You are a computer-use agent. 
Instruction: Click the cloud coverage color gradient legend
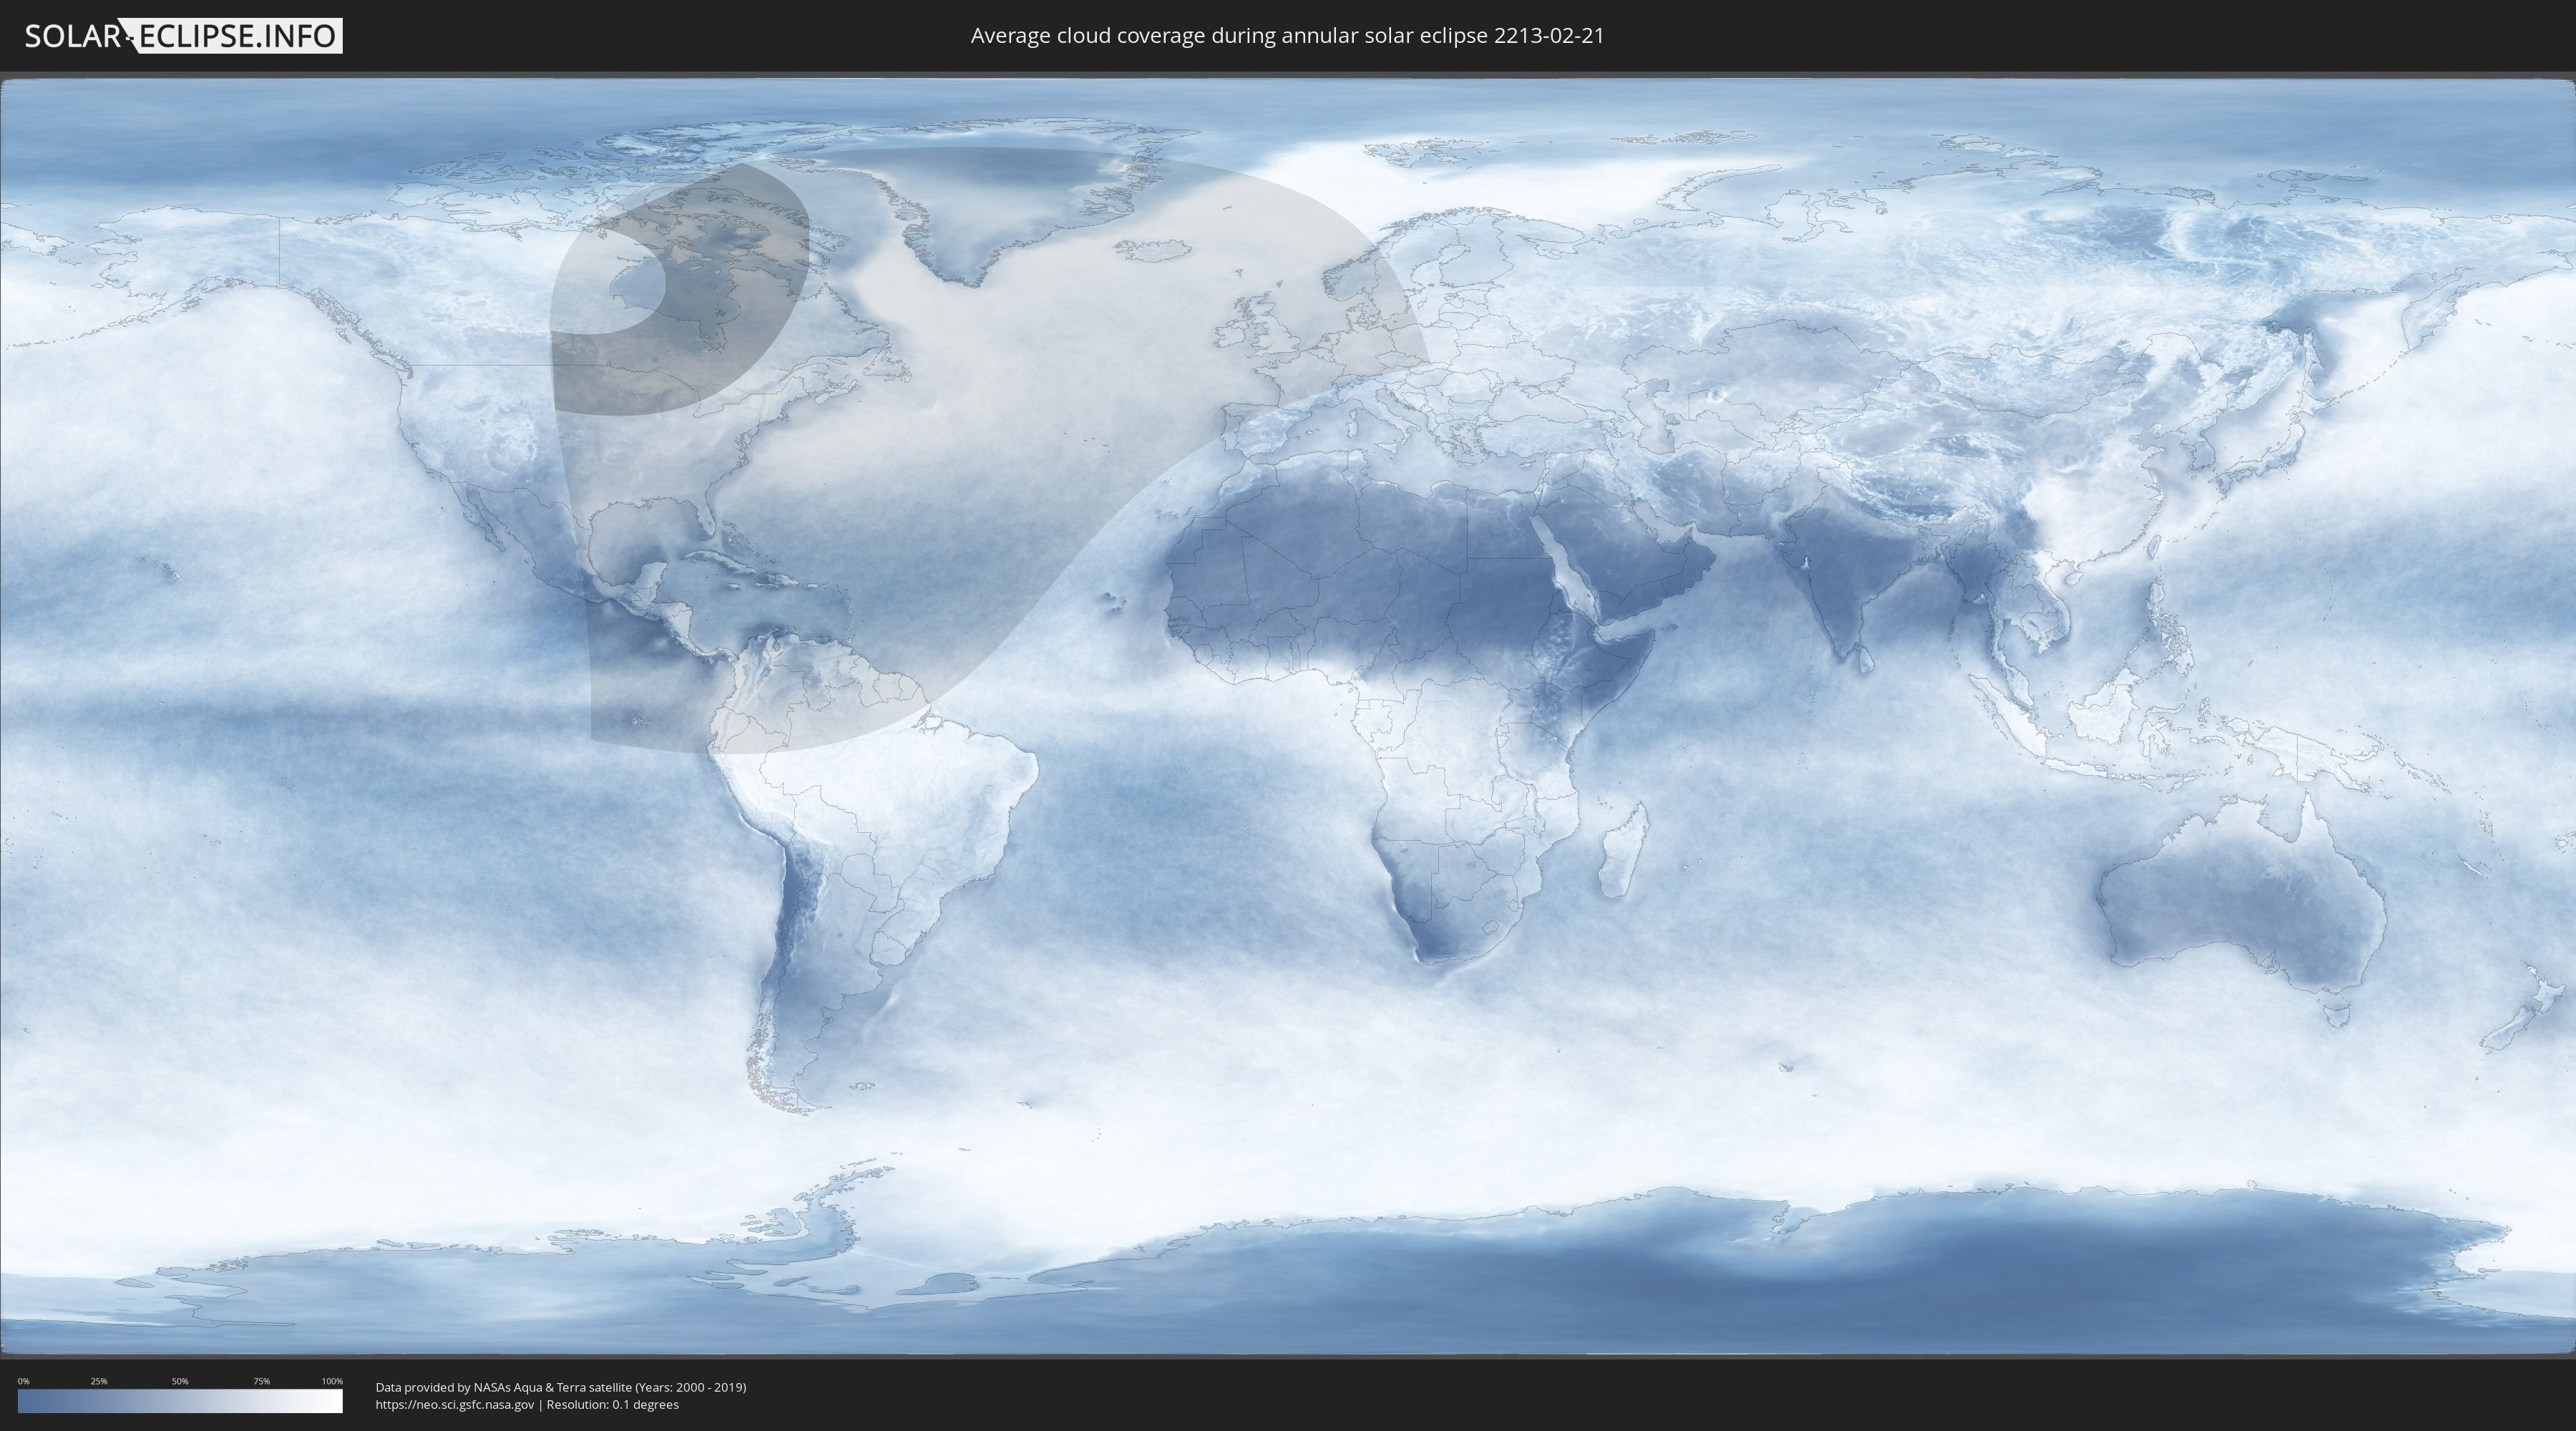(x=180, y=1401)
